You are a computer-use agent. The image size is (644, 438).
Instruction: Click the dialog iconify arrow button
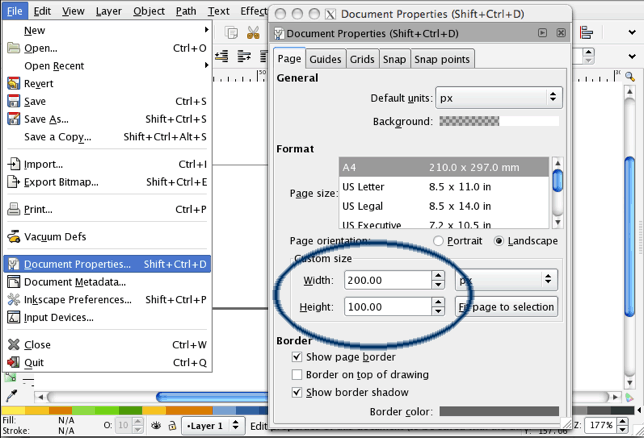click(x=542, y=32)
